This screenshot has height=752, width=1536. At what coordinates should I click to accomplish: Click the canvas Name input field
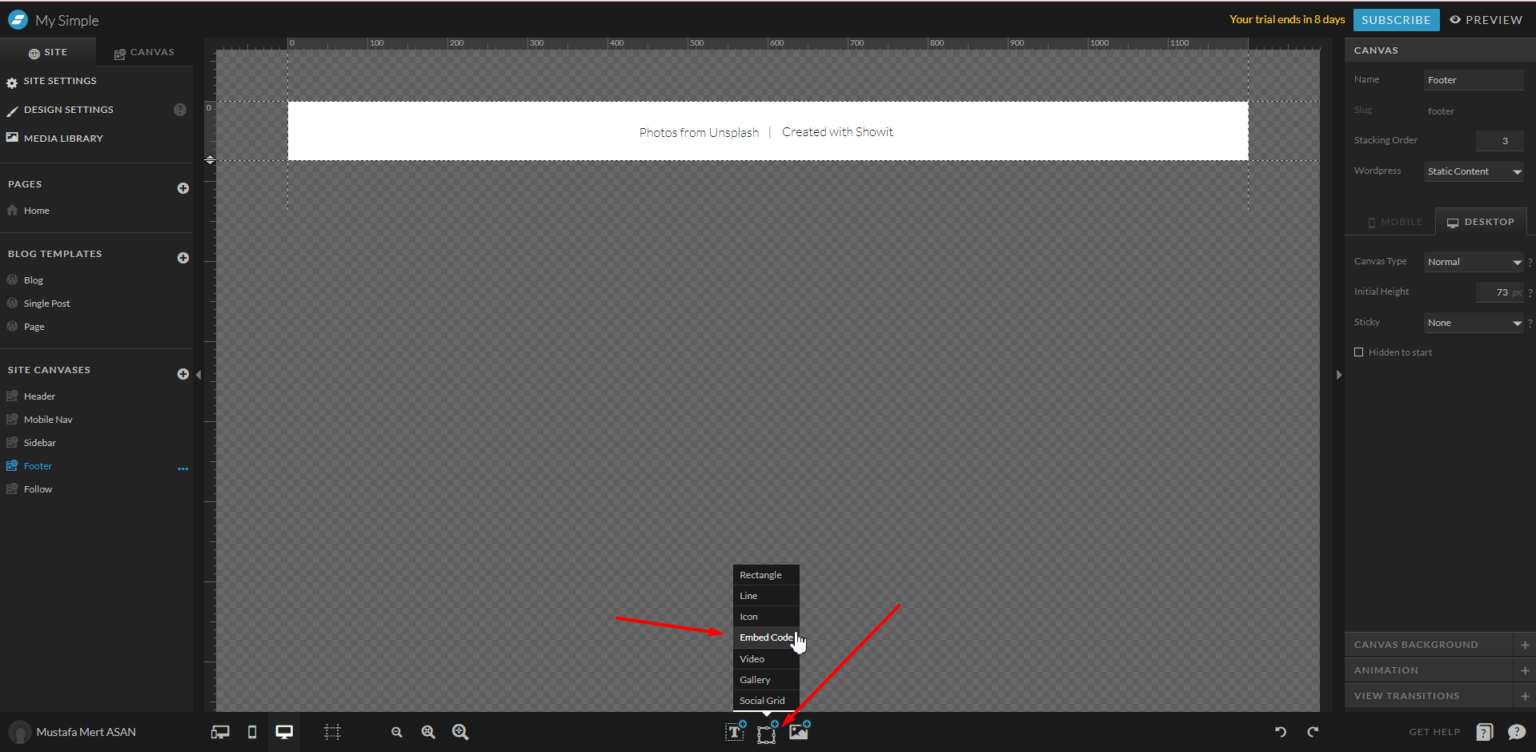(x=1473, y=80)
